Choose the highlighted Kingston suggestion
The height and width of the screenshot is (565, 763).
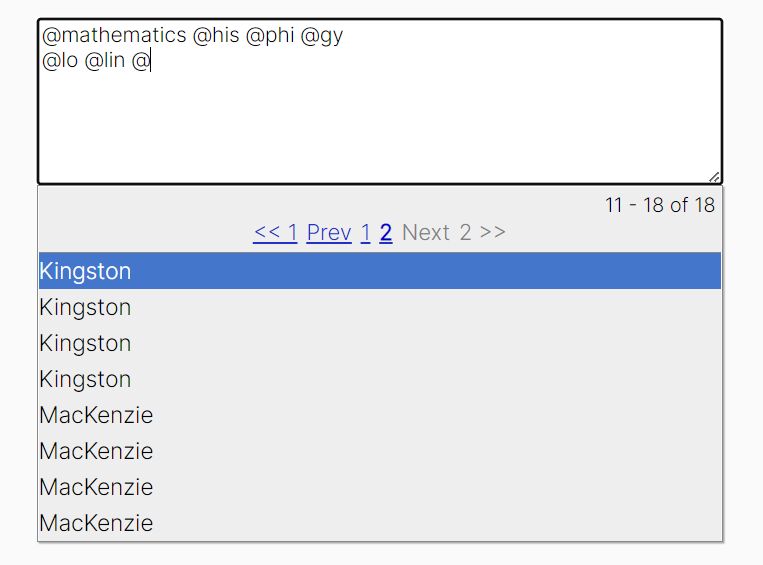point(380,271)
